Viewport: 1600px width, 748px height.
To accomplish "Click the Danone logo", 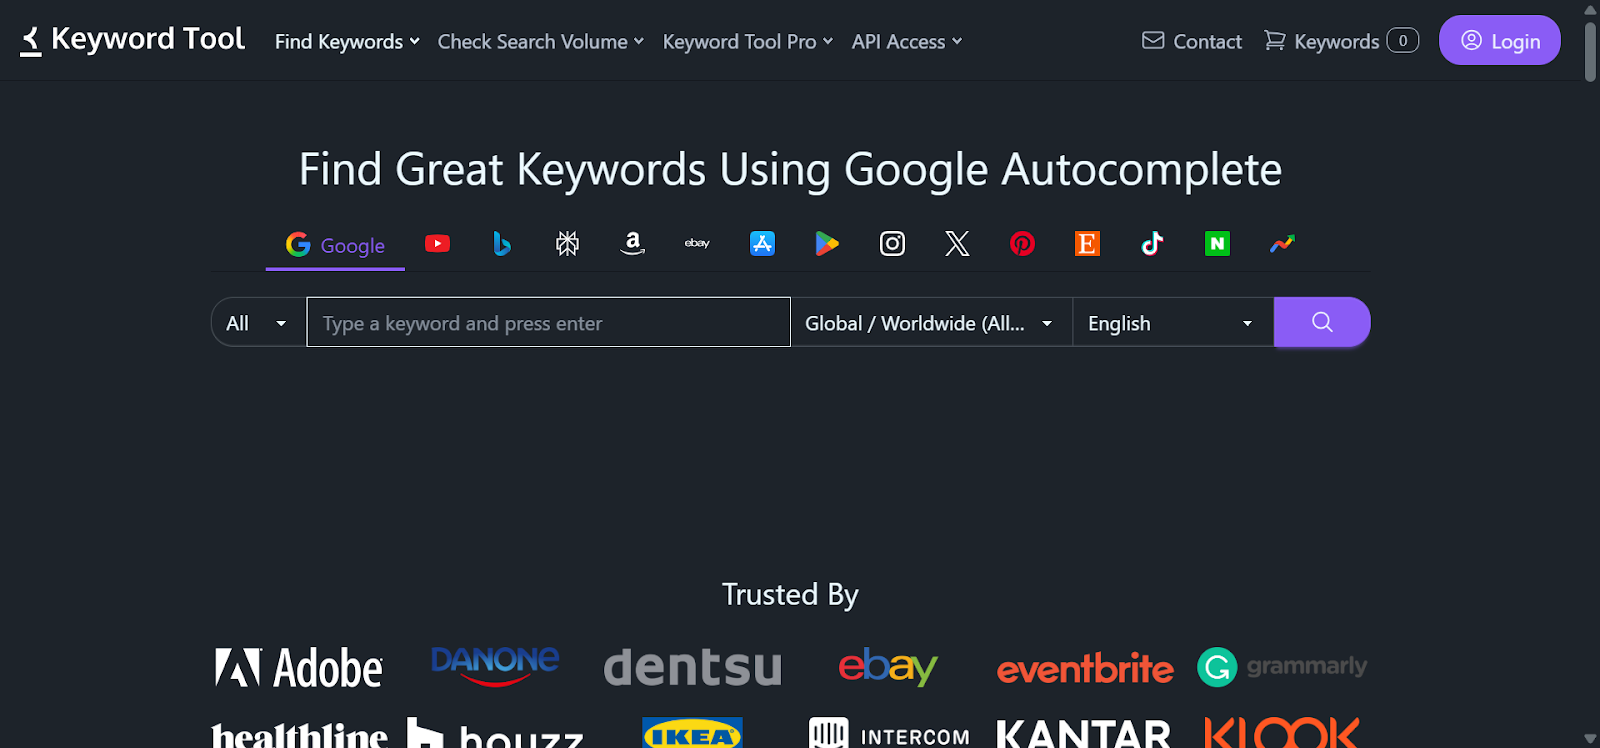I will tap(495, 666).
